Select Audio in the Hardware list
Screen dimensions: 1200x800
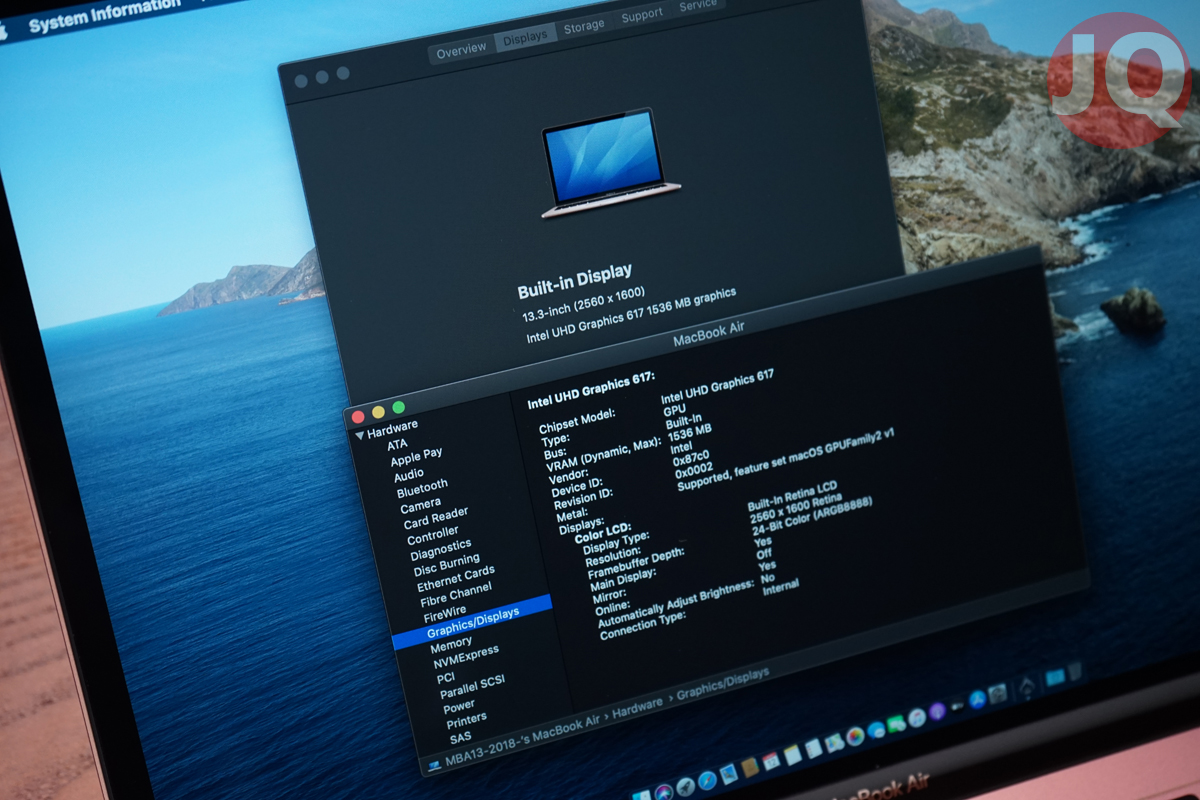[409, 475]
